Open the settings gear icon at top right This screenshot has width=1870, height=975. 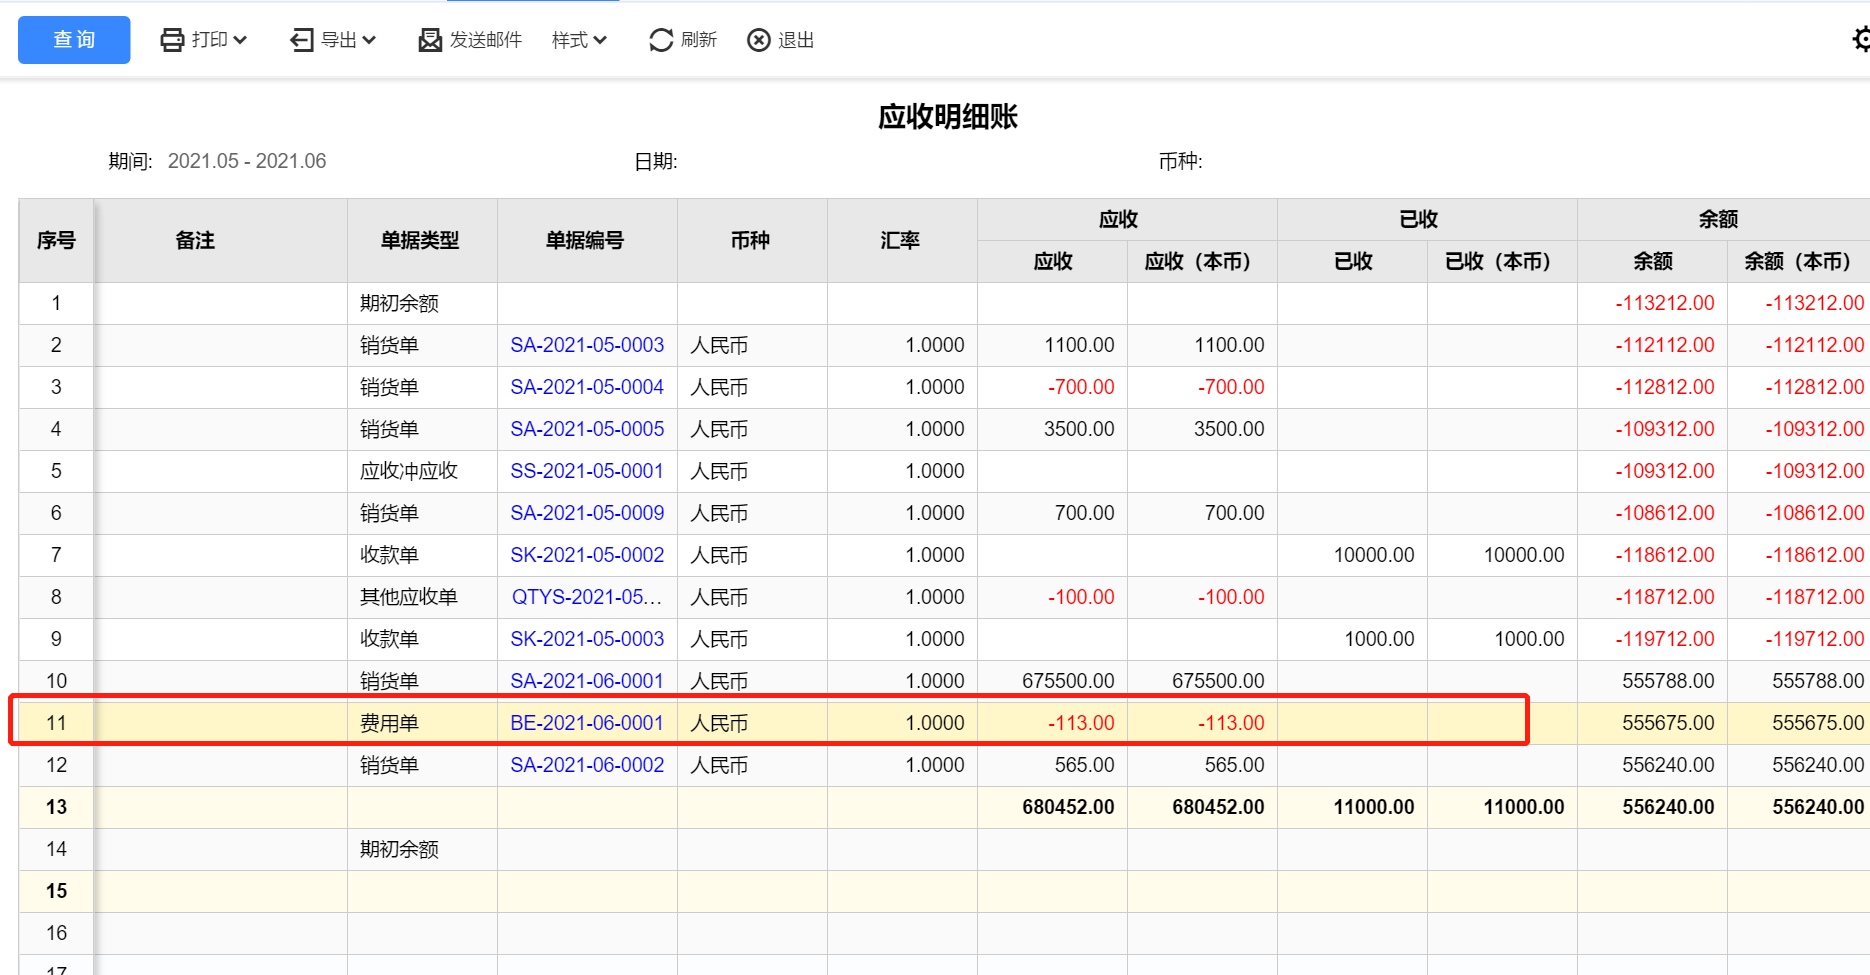[1861, 39]
